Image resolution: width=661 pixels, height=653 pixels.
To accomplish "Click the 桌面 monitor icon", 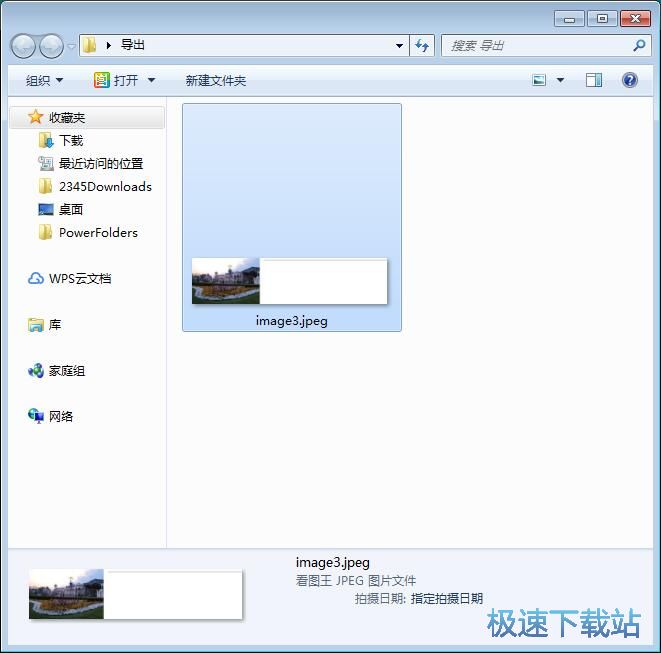I will click(x=46, y=209).
